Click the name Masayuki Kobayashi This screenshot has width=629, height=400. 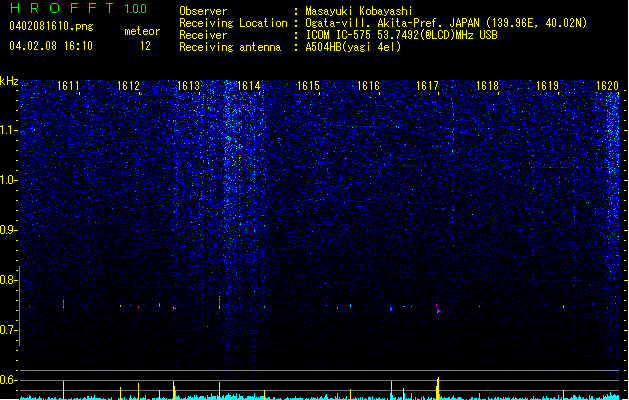359,11
